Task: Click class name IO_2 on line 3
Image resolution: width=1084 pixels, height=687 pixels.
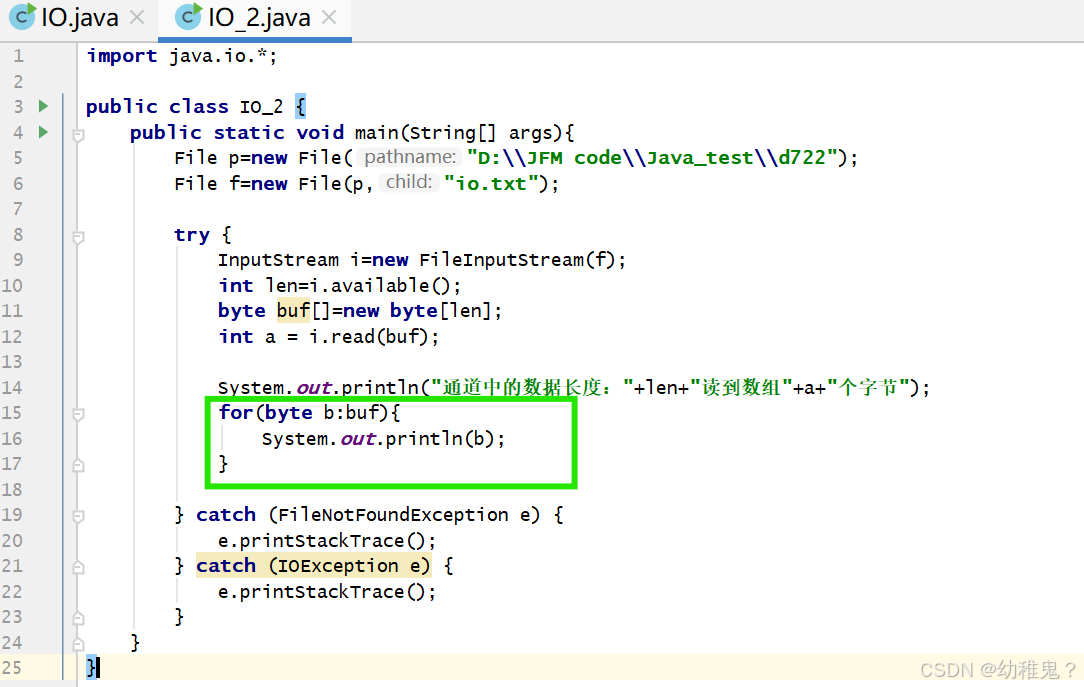Action: [x=261, y=107]
